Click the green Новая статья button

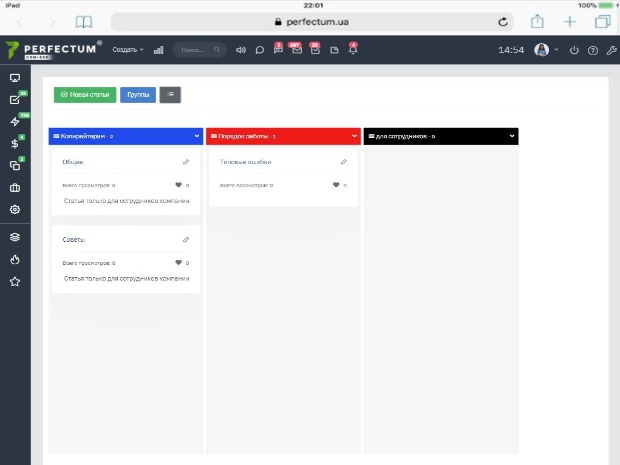point(85,95)
